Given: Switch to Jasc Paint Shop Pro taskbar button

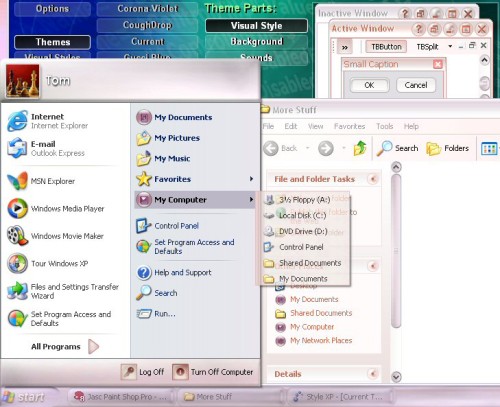Looking at the screenshot, I should [x=121, y=397].
